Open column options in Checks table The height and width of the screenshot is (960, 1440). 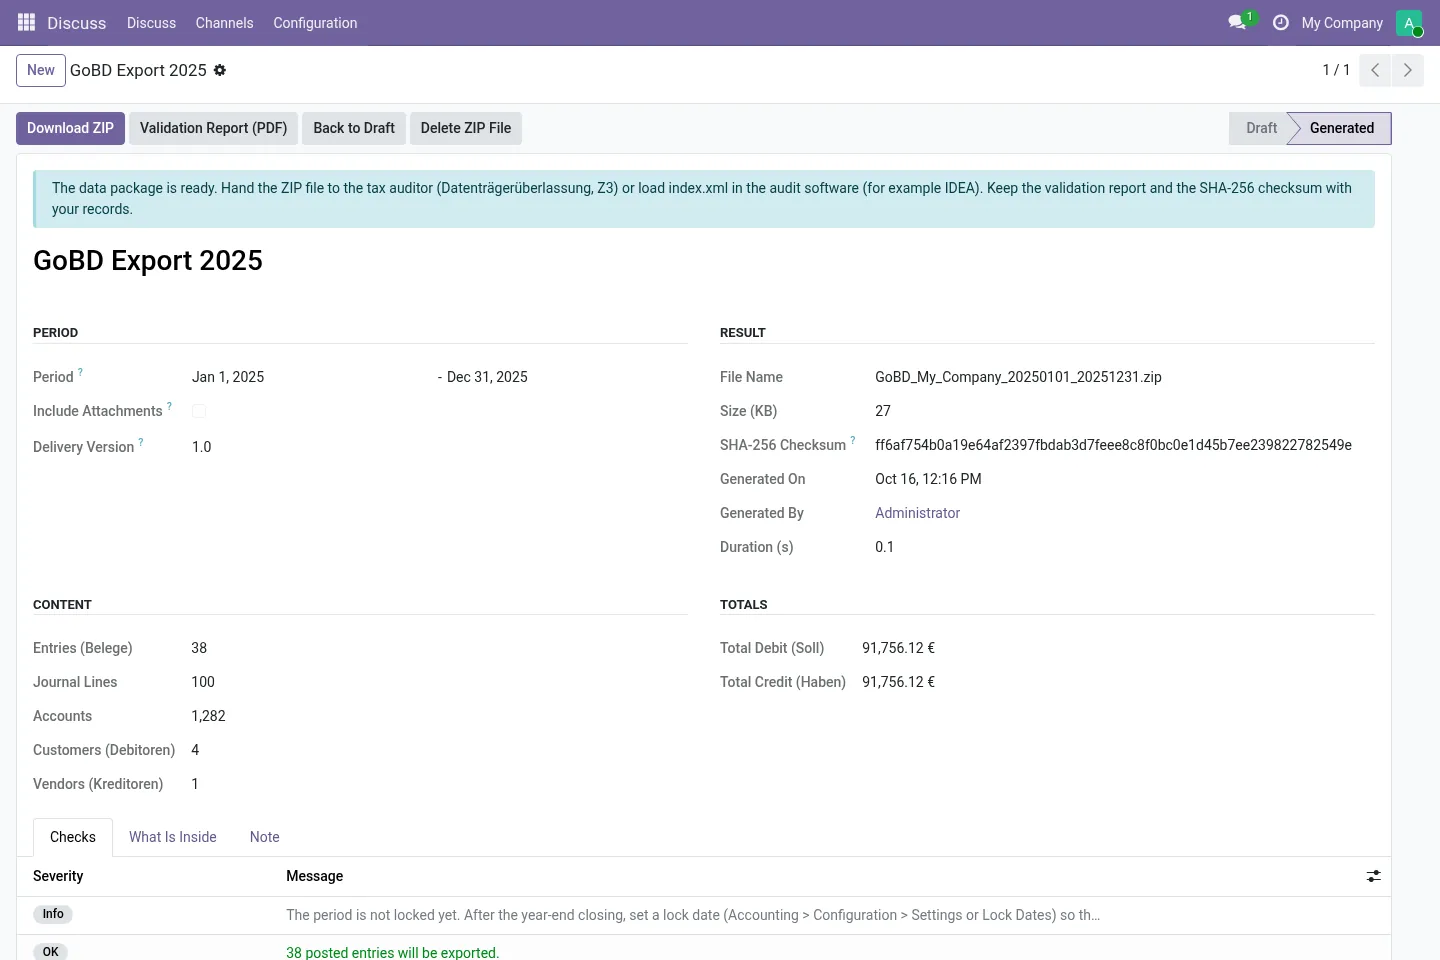(x=1374, y=876)
